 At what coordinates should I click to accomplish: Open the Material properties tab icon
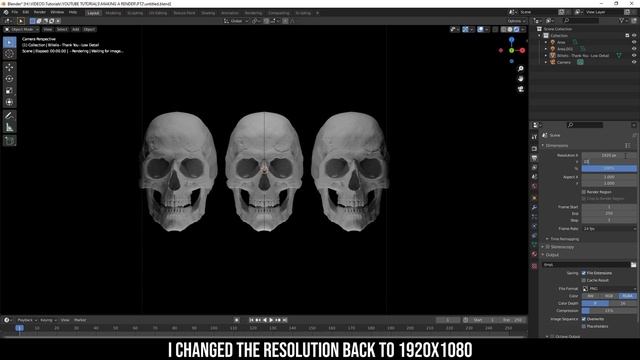(x=534, y=254)
